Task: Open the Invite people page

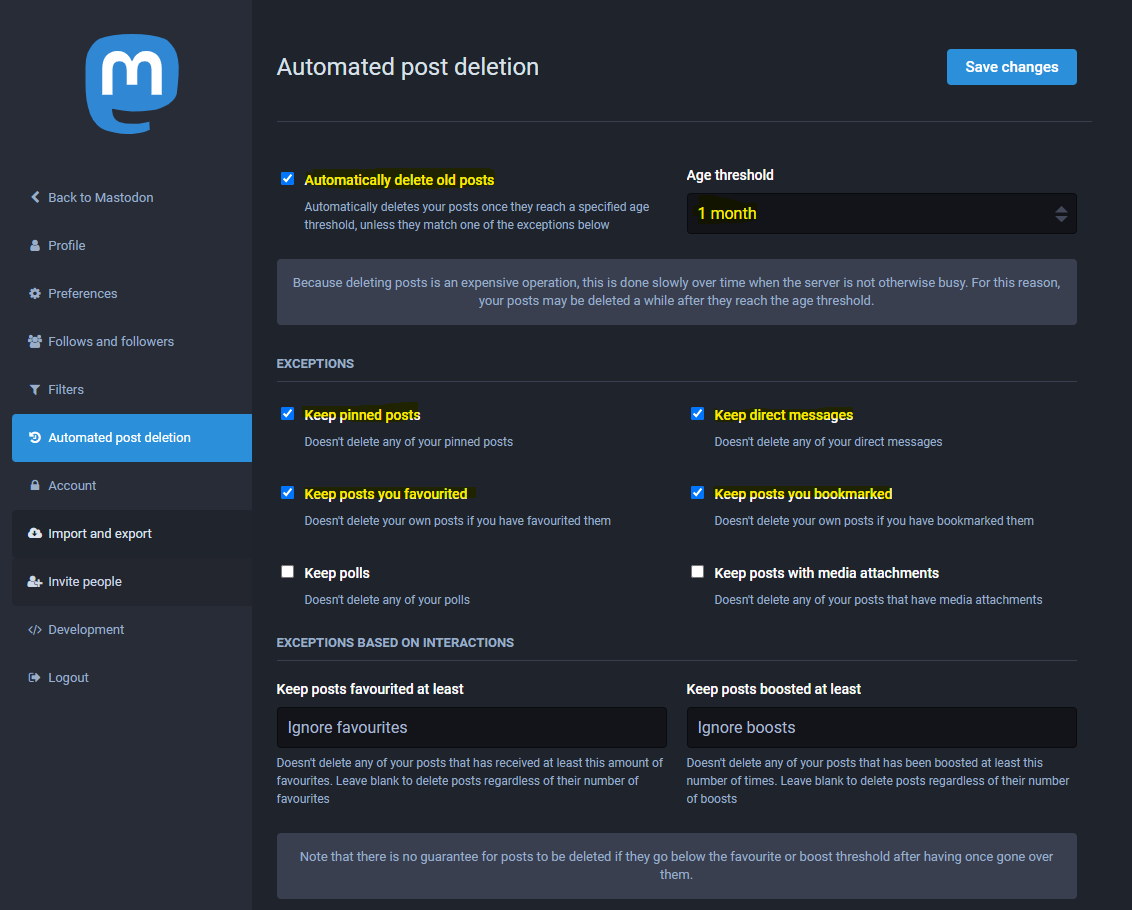Action: tap(85, 582)
